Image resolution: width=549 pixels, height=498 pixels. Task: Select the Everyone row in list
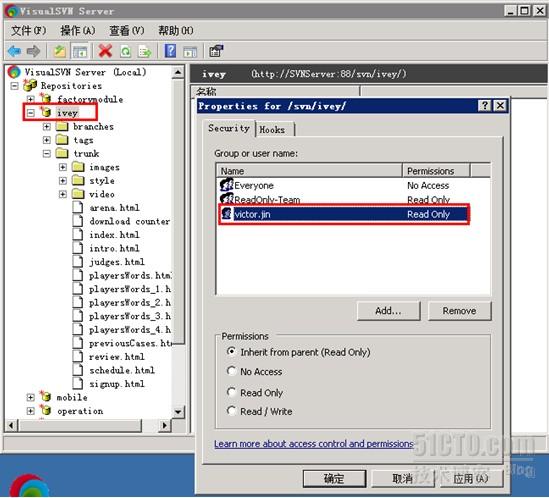coord(353,185)
